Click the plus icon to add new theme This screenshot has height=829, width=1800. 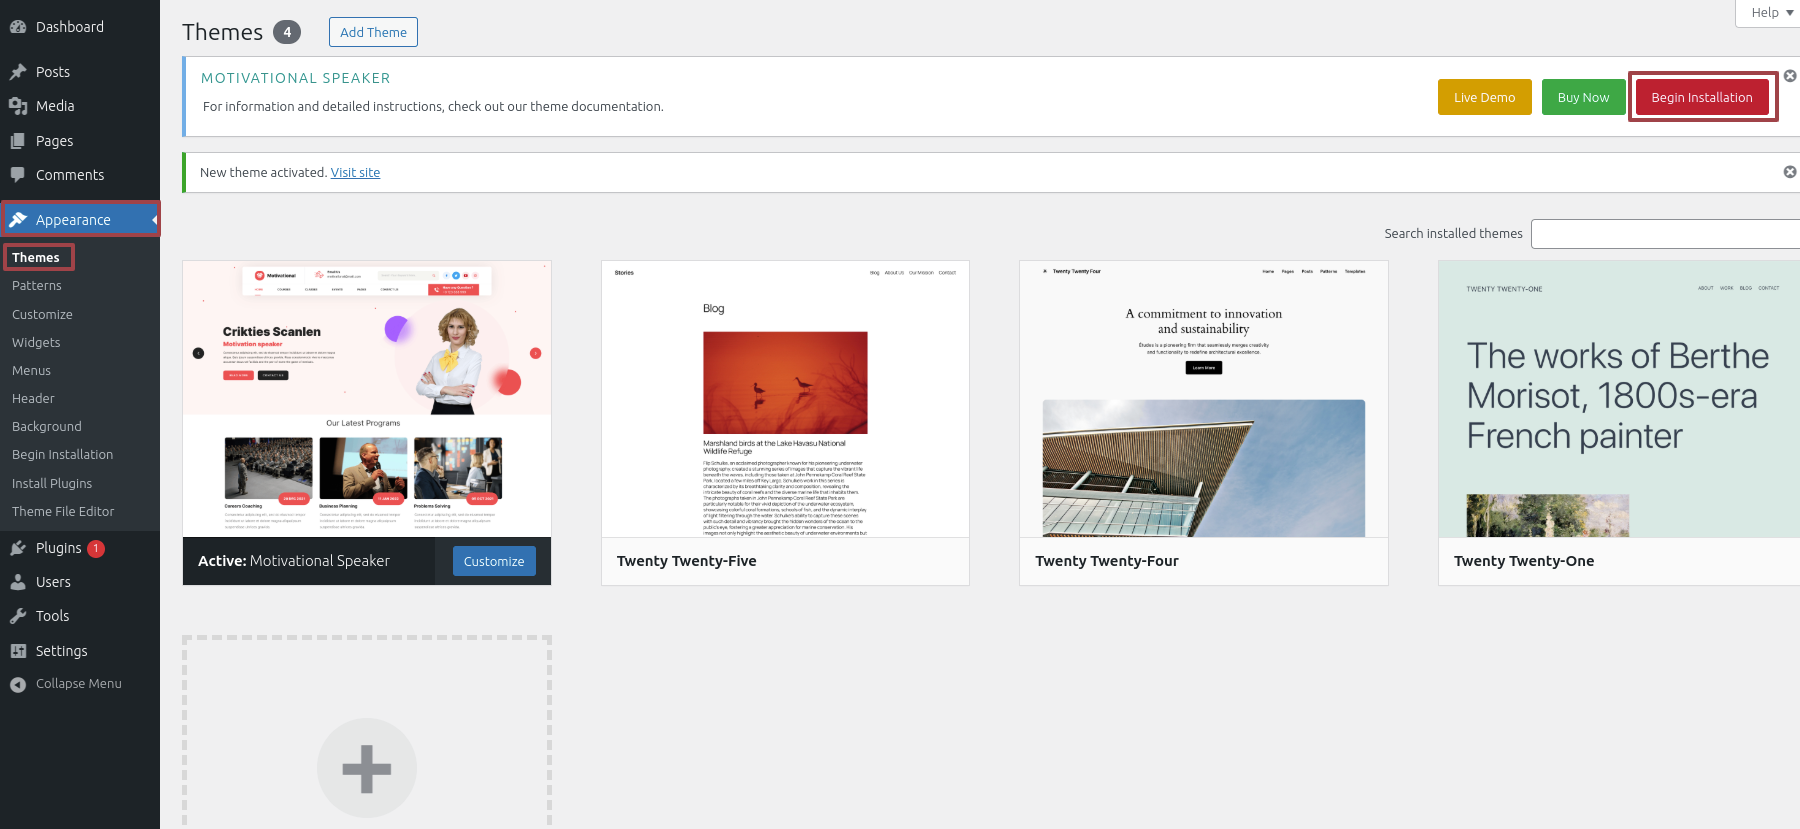coord(367,768)
